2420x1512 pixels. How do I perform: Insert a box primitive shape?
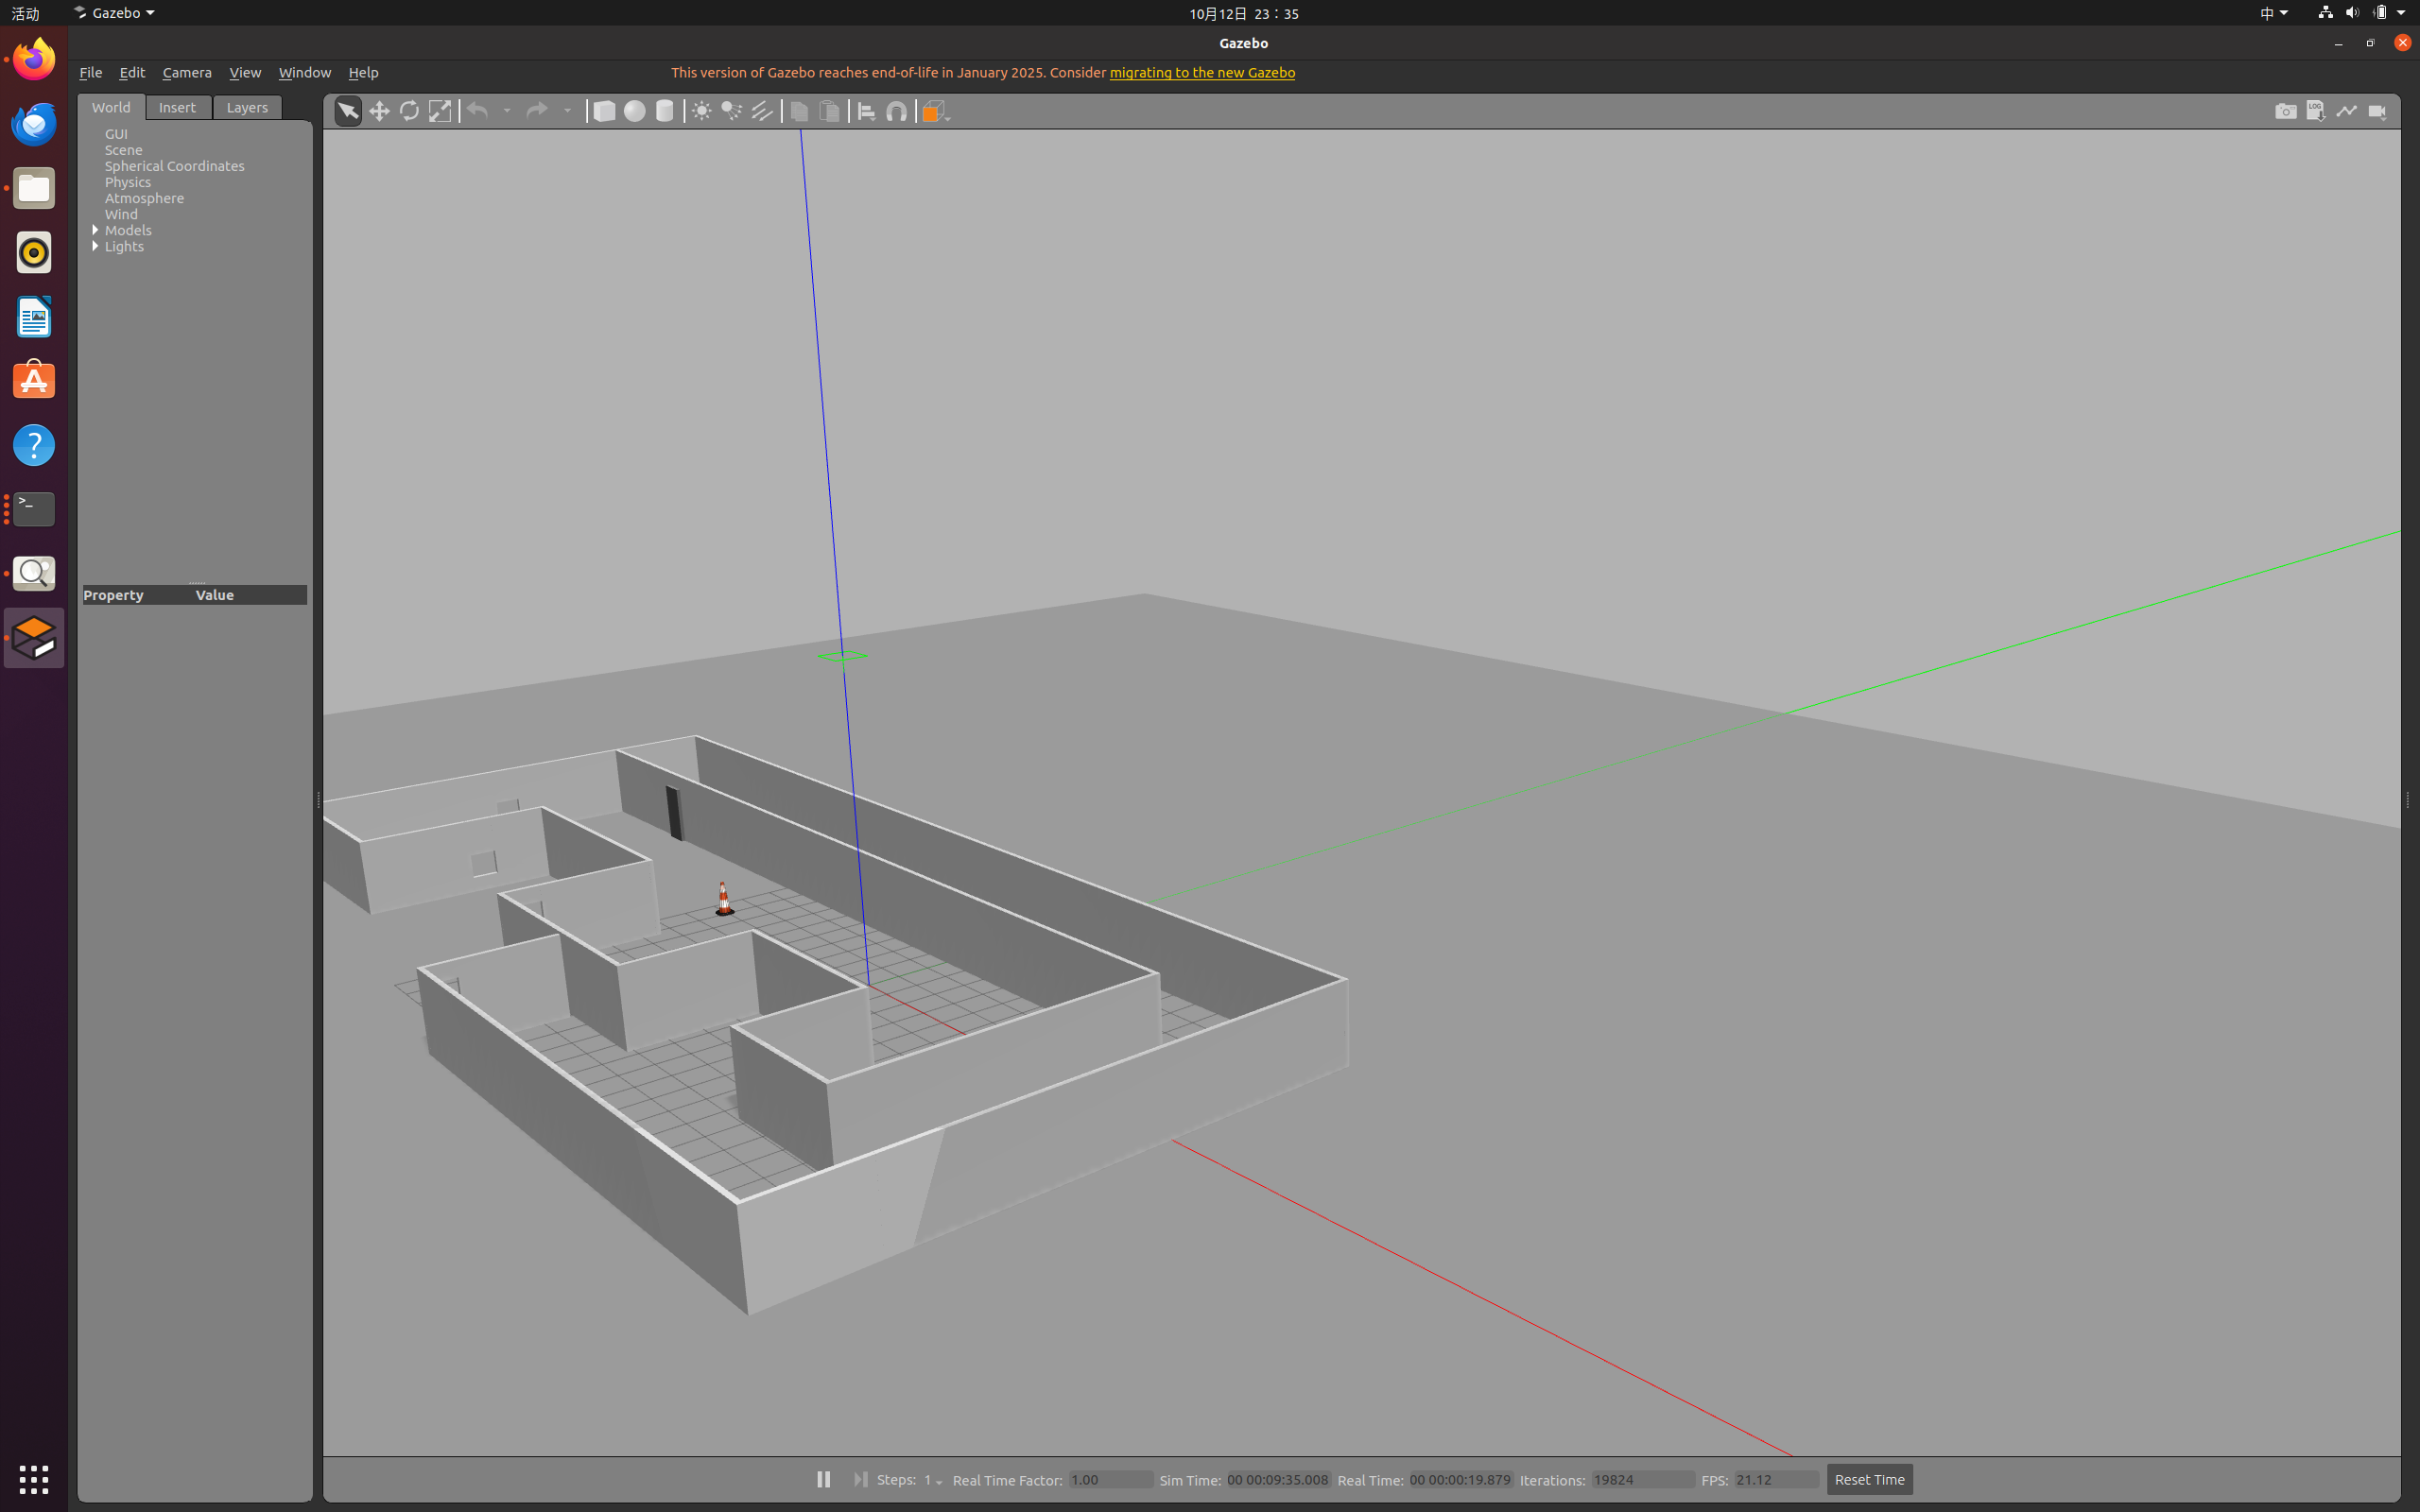604,111
